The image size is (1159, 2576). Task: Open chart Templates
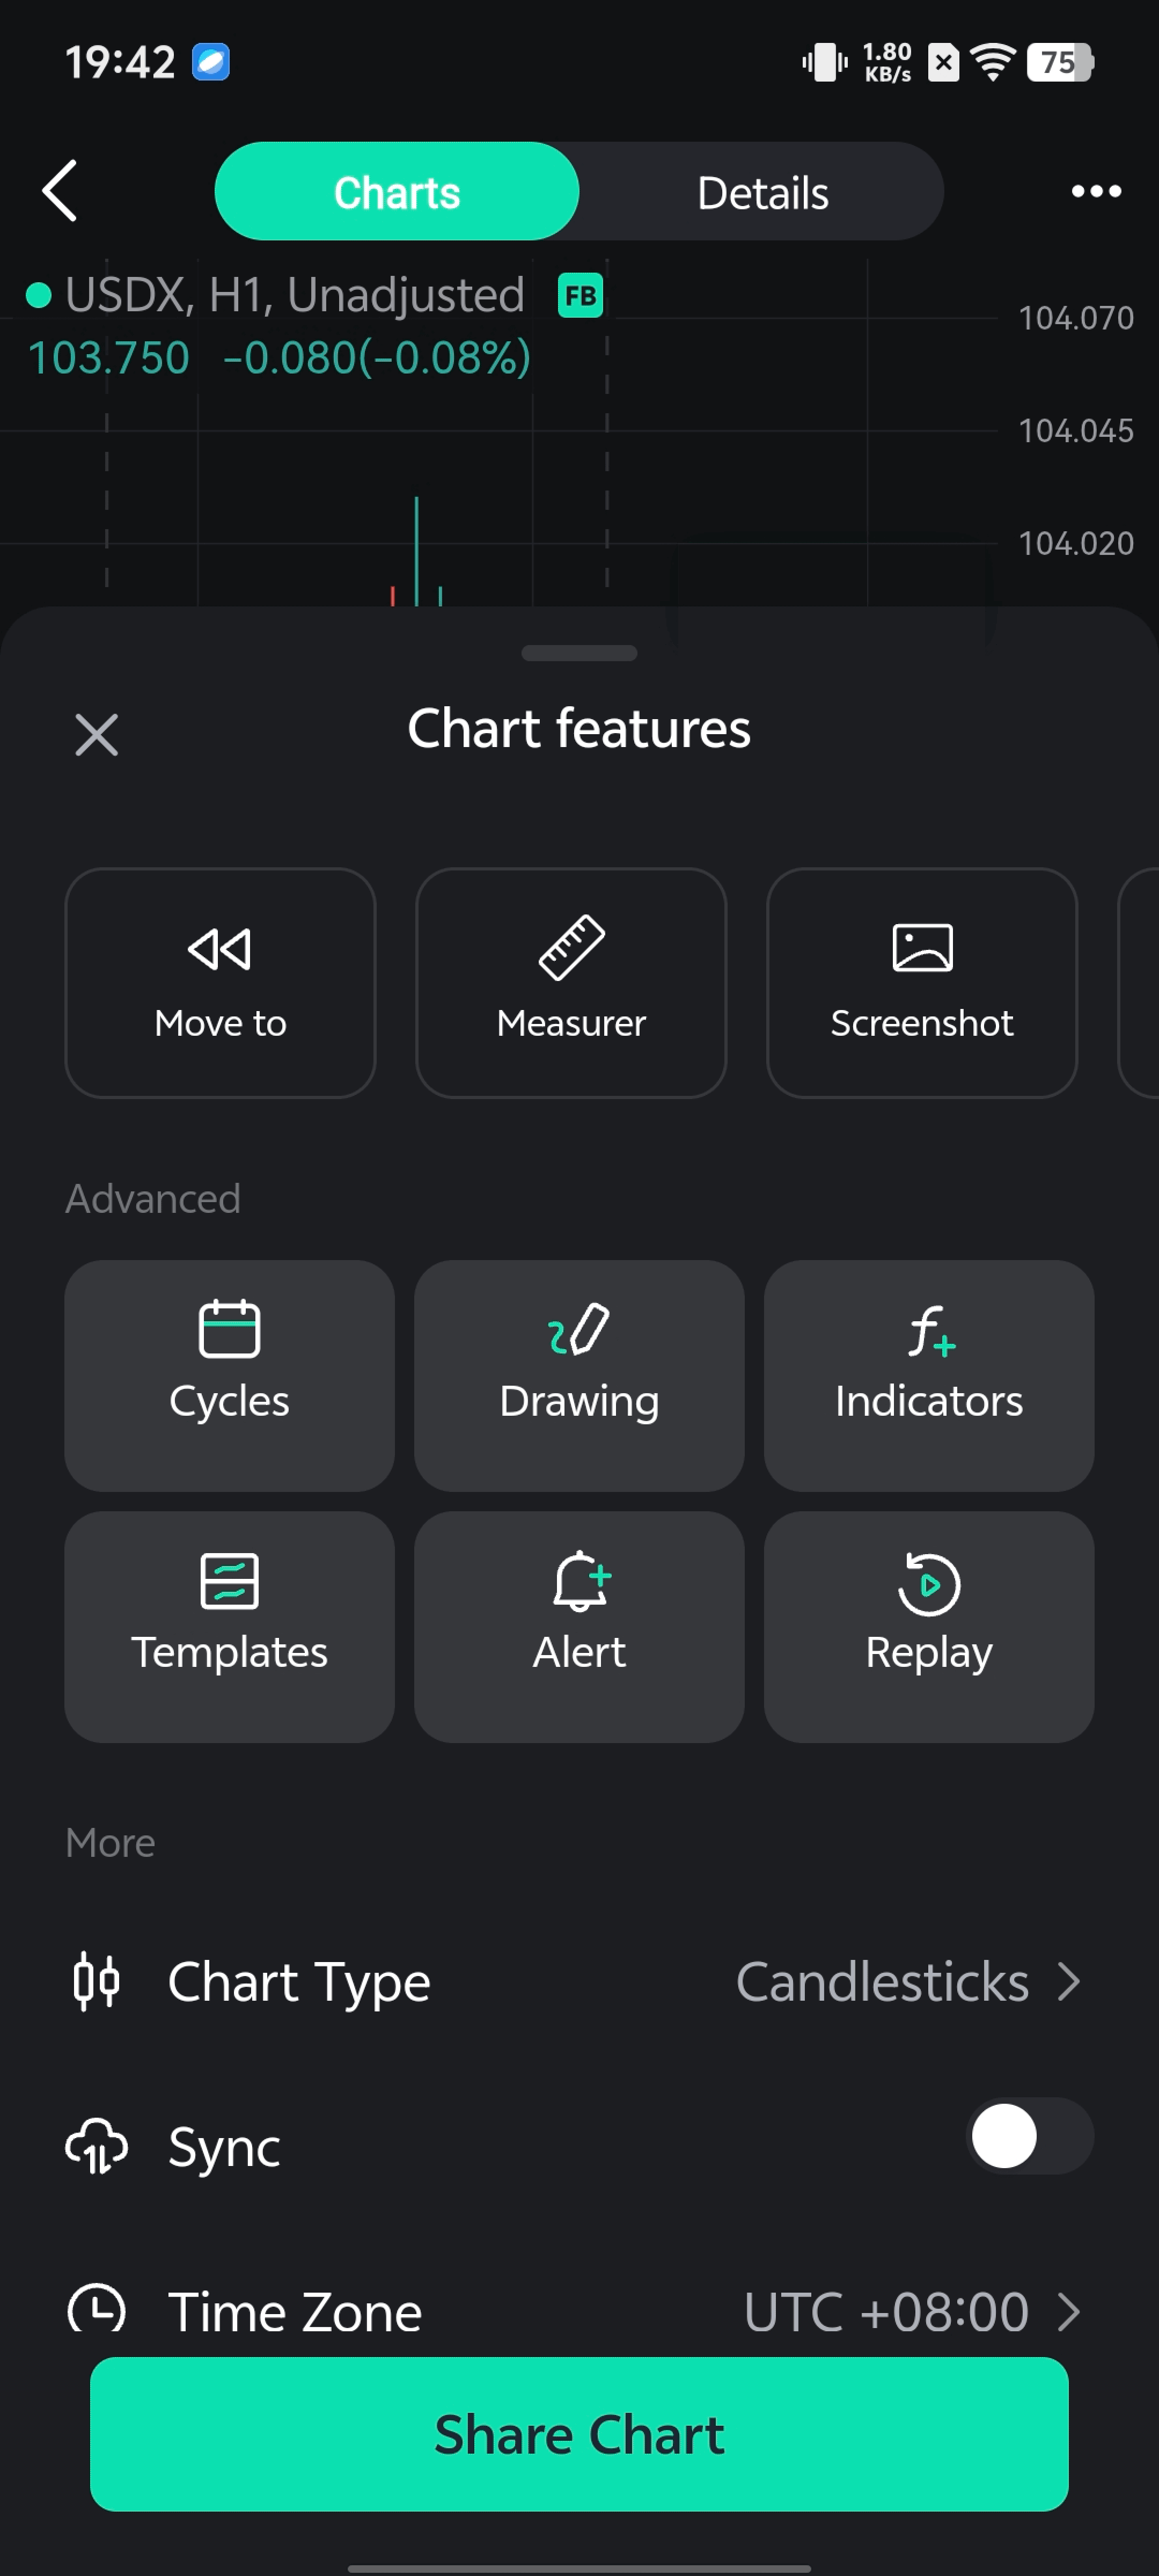pos(229,1626)
